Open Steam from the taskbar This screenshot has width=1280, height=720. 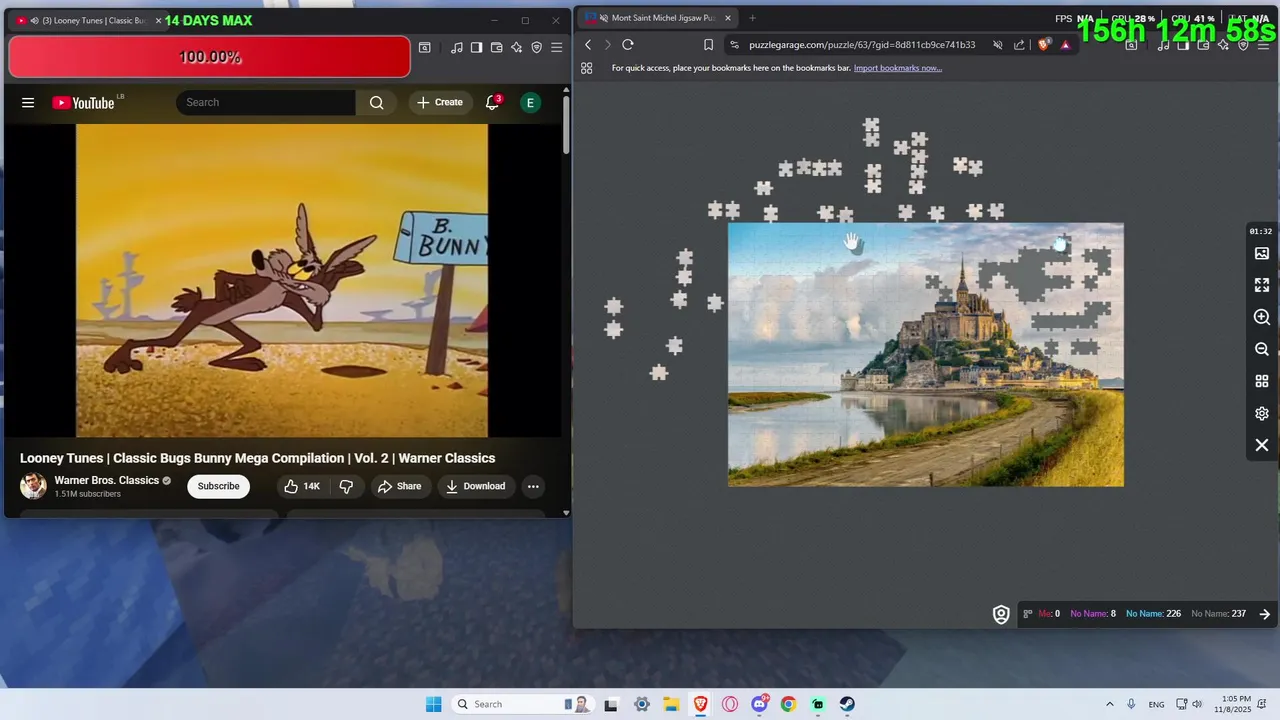pos(847,704)
